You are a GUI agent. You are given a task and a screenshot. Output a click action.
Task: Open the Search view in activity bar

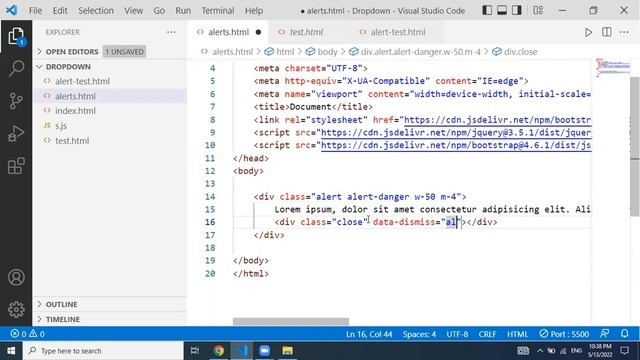coord(16,68)
